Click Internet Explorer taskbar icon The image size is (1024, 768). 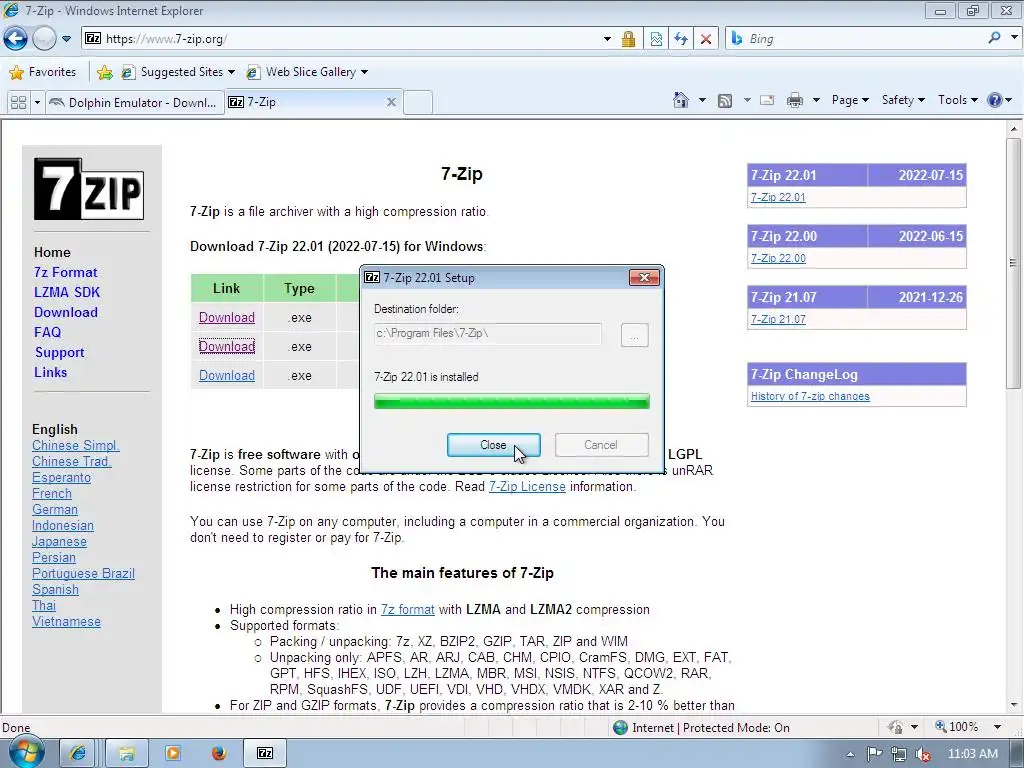pos(78,753)
